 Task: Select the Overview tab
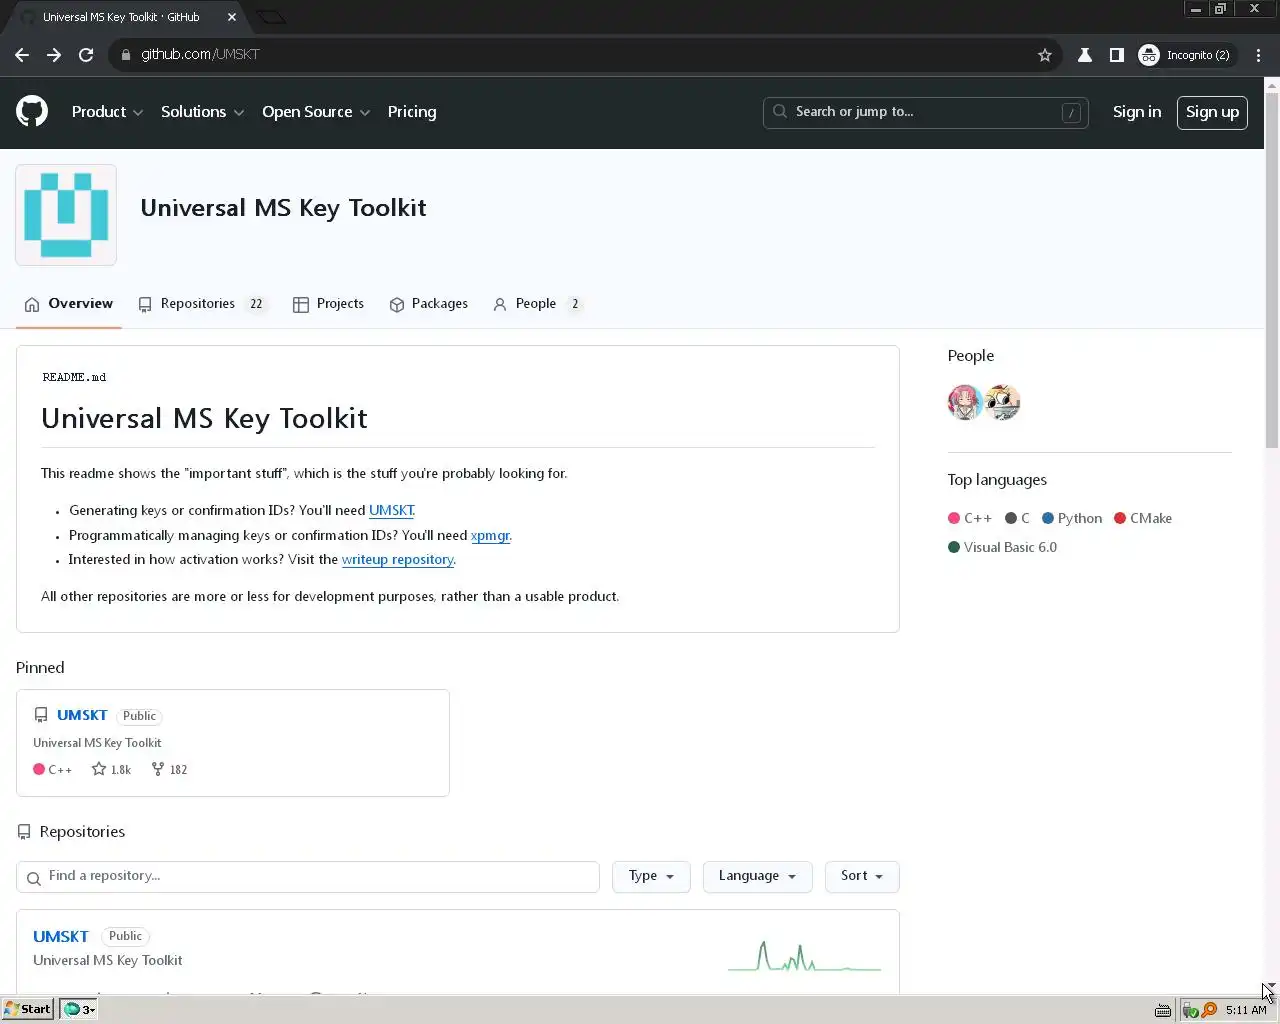tap(68, 304)
